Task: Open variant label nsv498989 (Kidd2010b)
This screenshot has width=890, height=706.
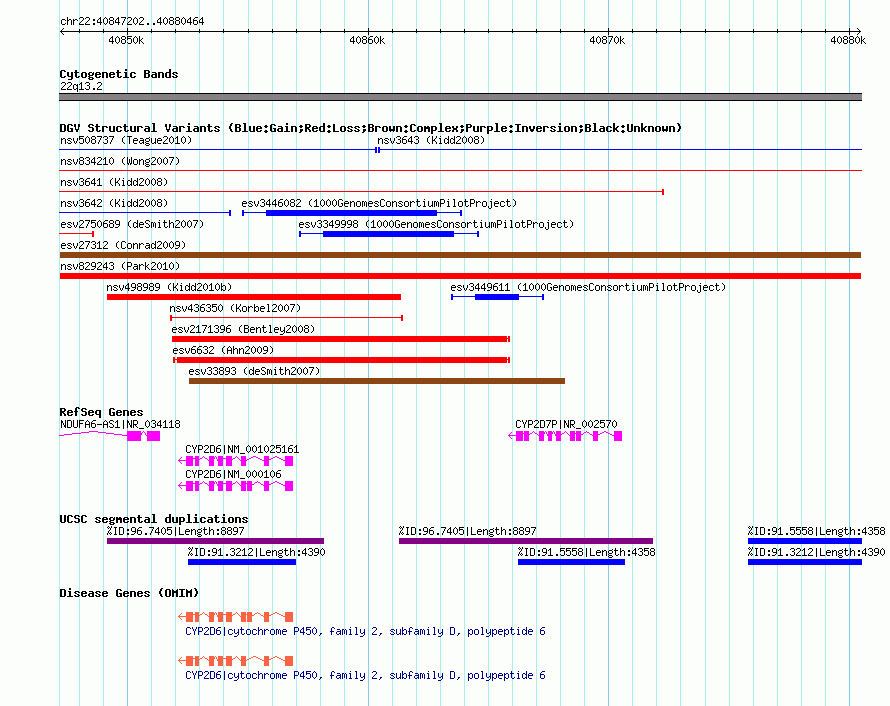Action: coord(169,287)
